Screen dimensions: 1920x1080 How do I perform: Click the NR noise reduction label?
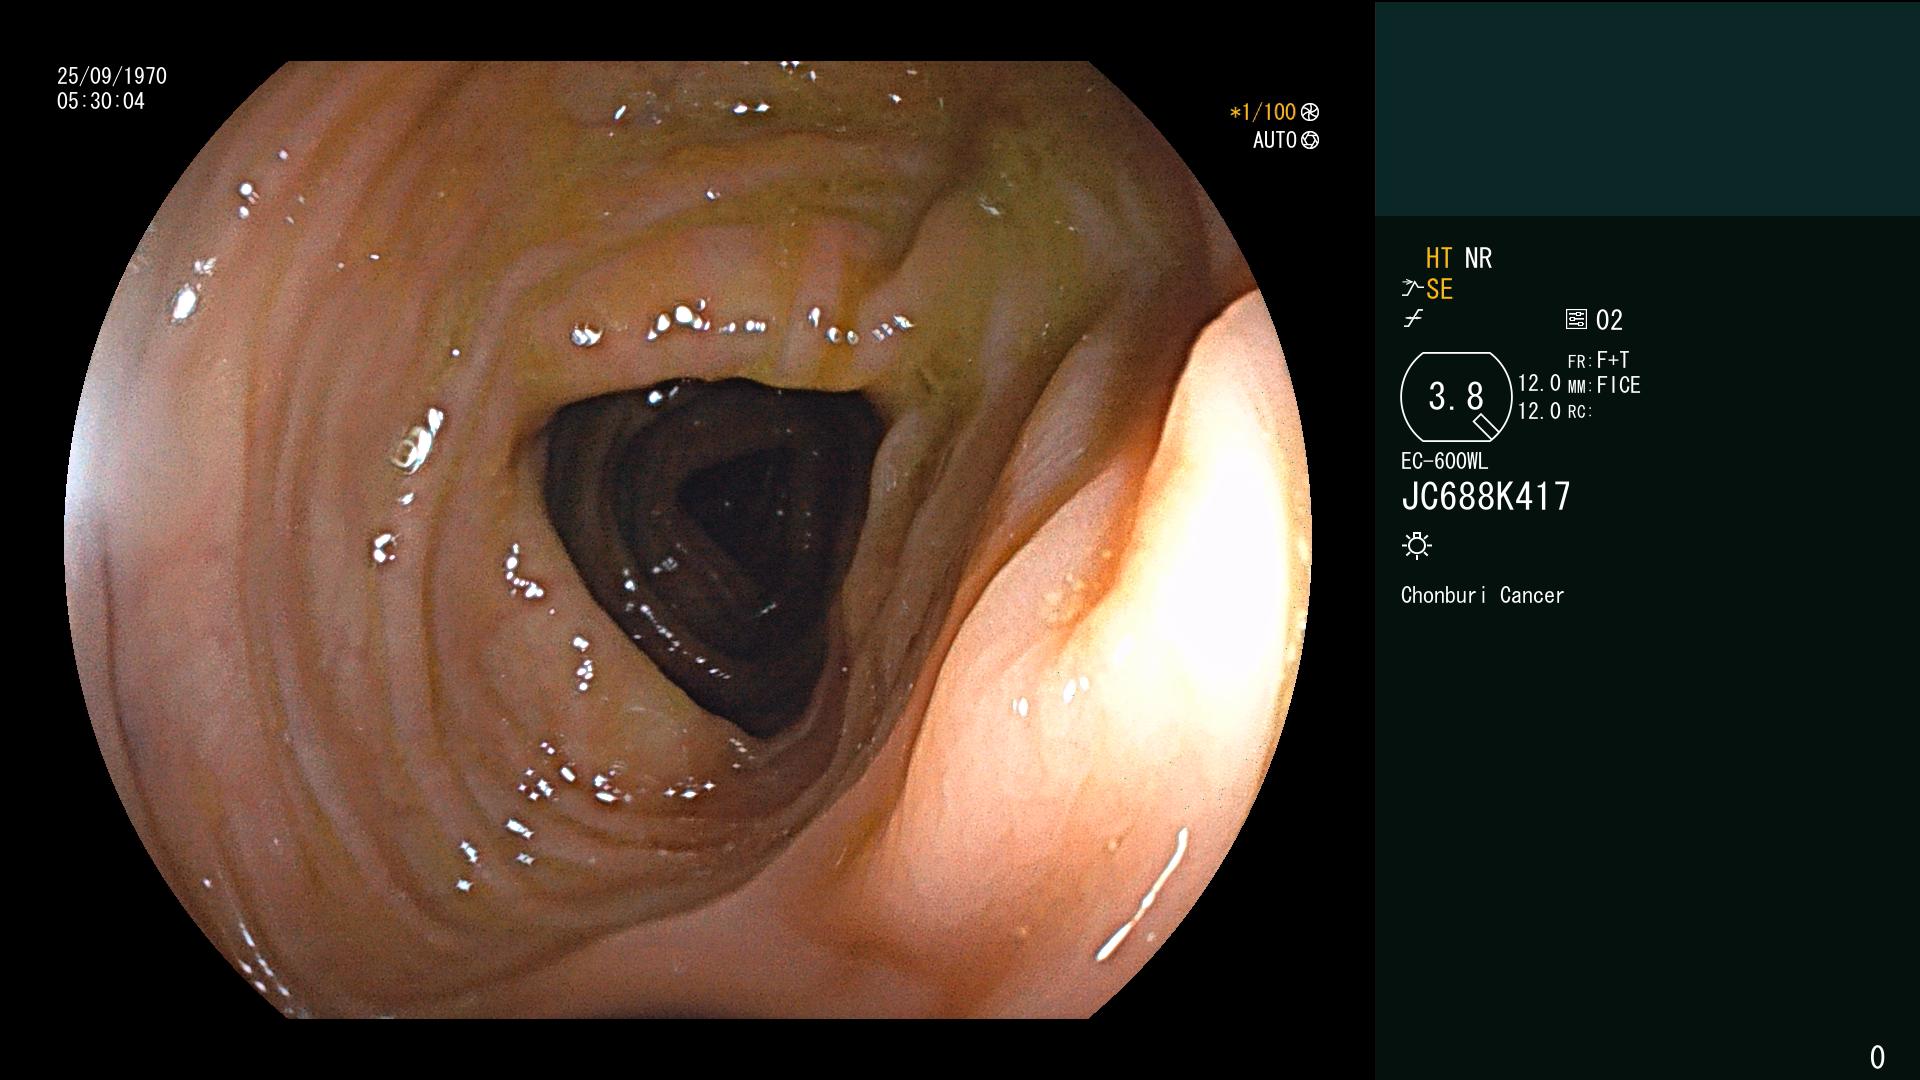point(1478,258)
